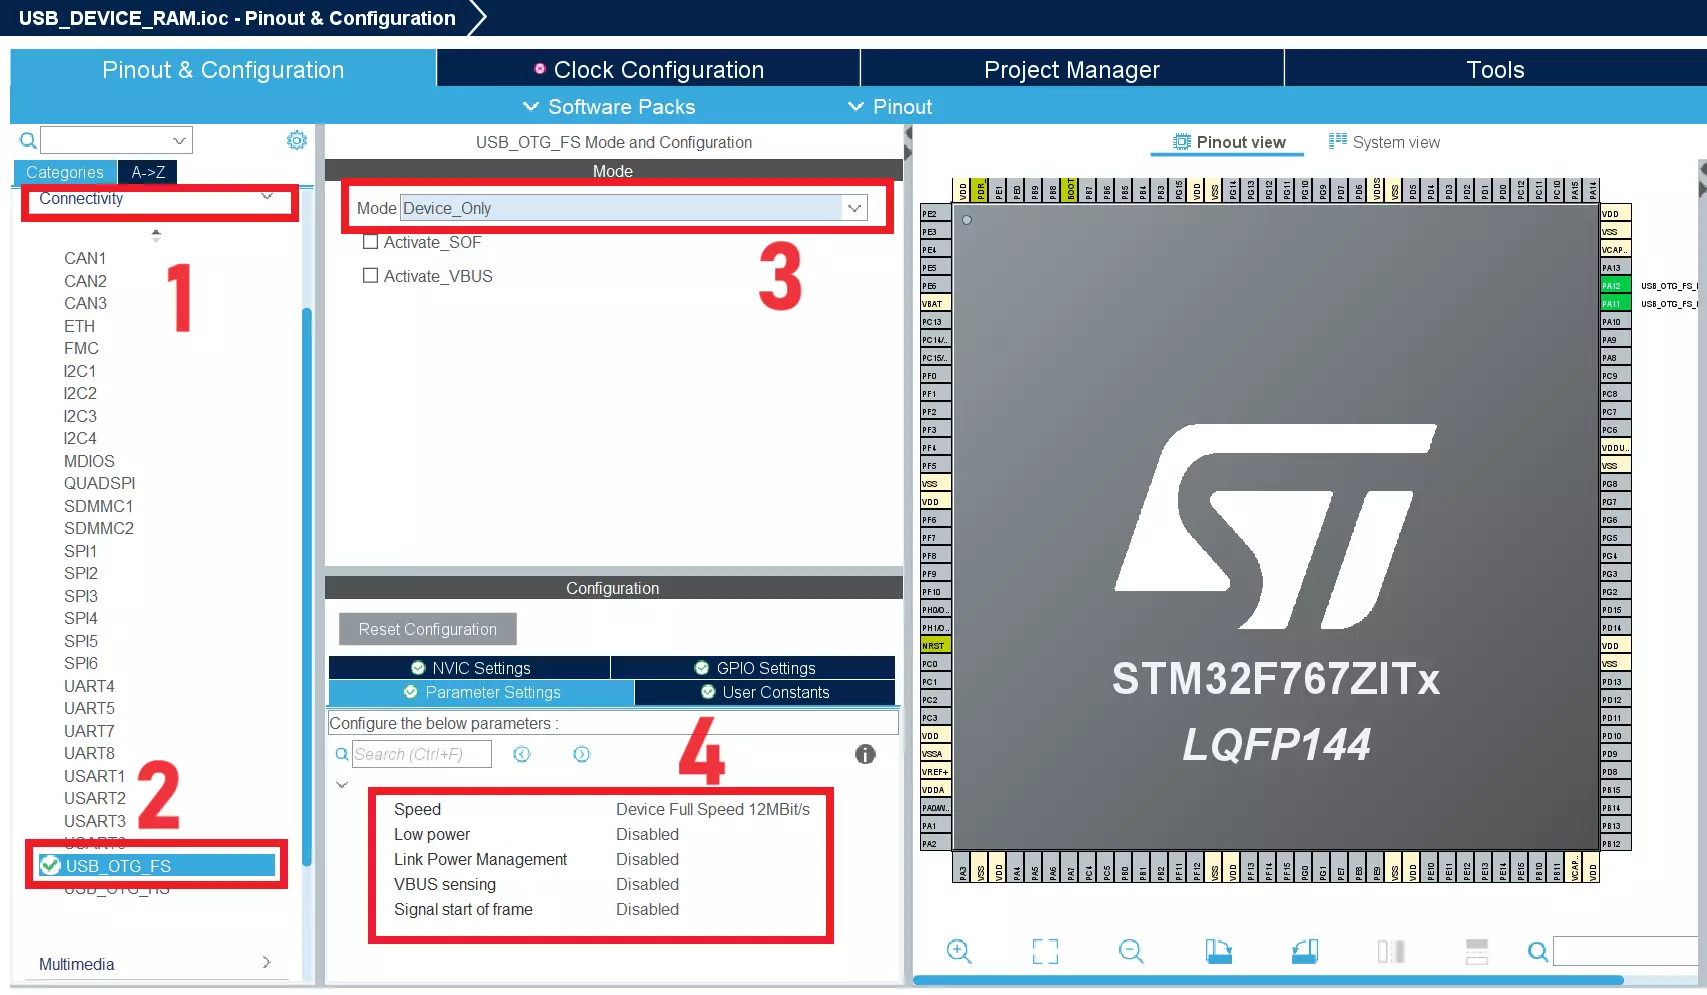Show parameter description info icon
The image size is (1707, 995).
(x=865, y=754)
